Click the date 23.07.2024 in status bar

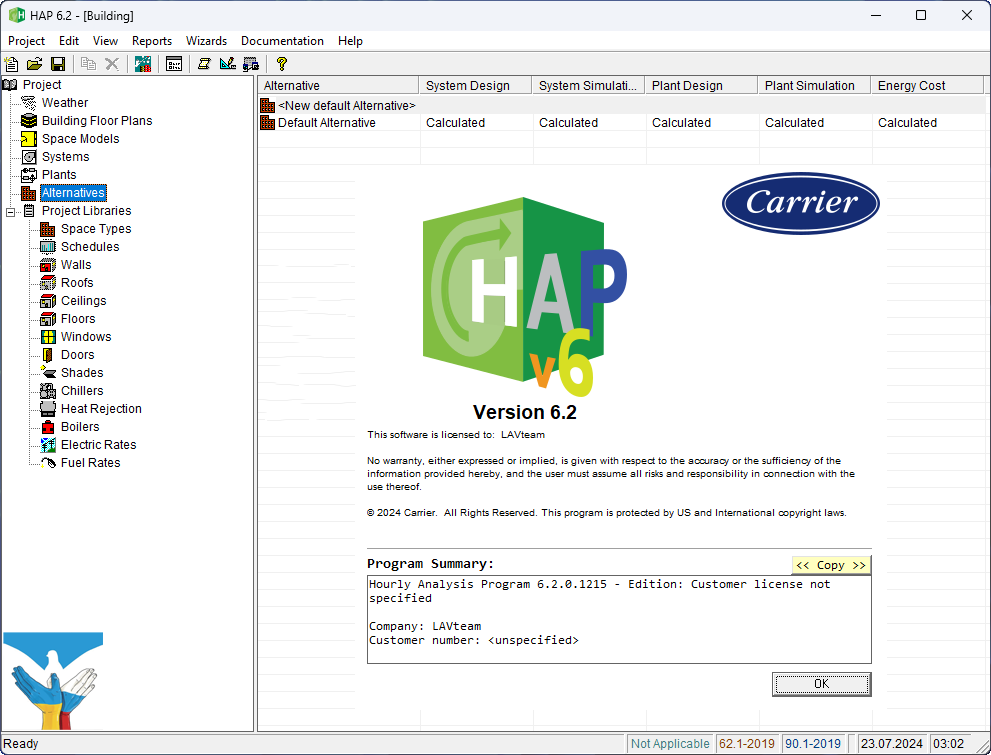(892, 744)
